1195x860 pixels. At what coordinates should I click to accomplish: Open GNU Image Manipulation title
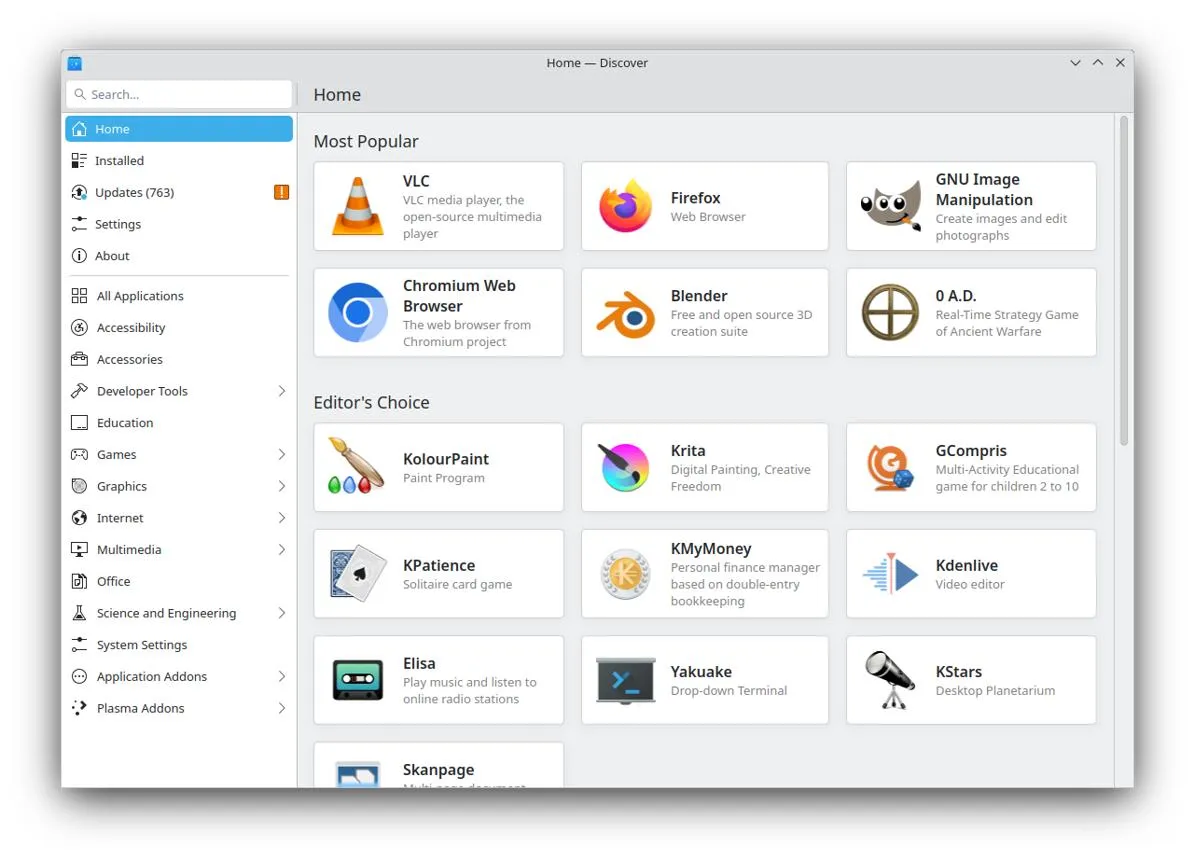click(984, 189)
